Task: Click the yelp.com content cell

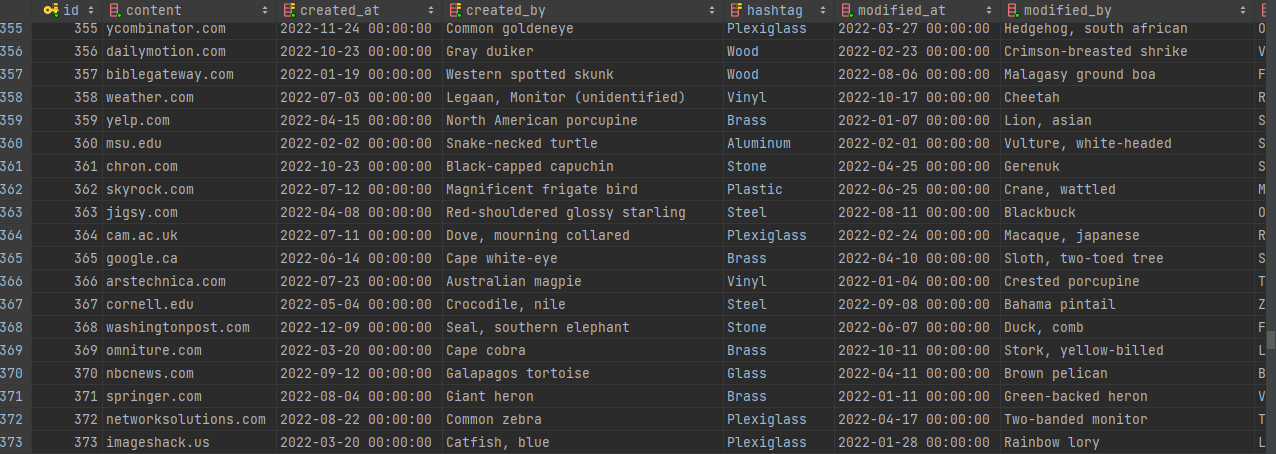Action: pyautogui.click(x=189, y=120)
